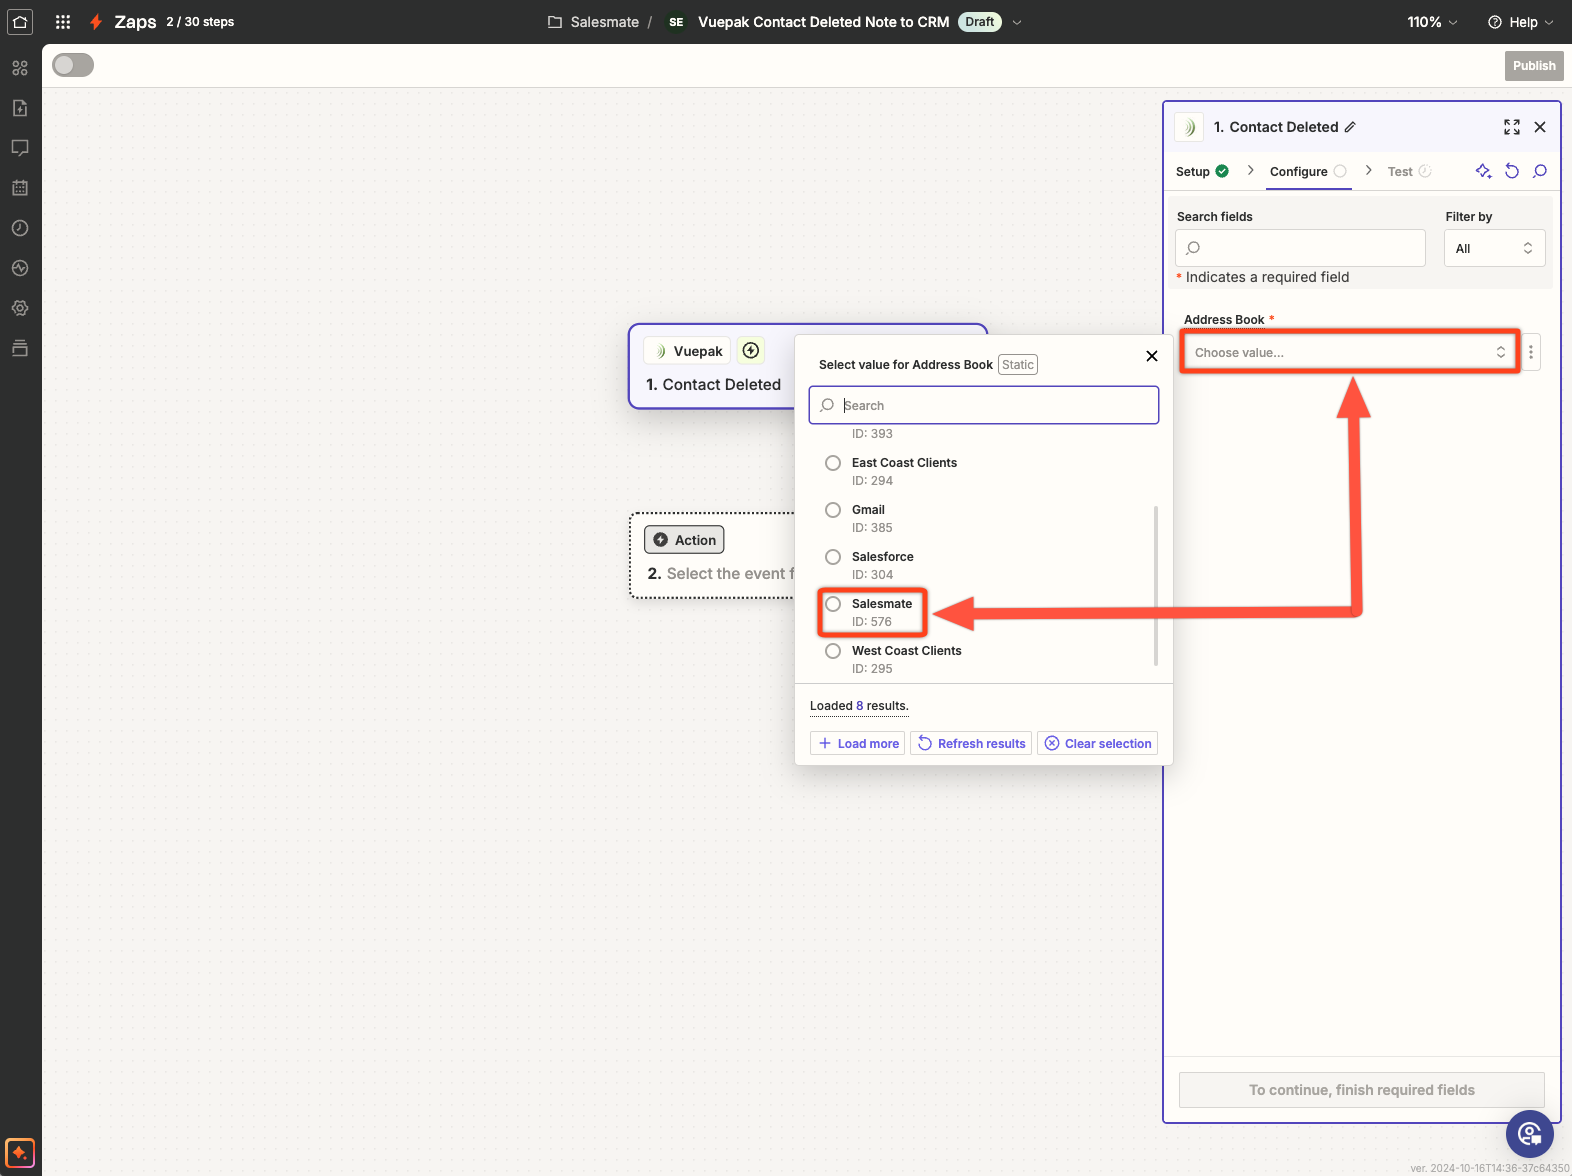Open the support chat bubble
Image resolution: width=1572 pixels, height=1176 pixels.
pos(1529,1133)
